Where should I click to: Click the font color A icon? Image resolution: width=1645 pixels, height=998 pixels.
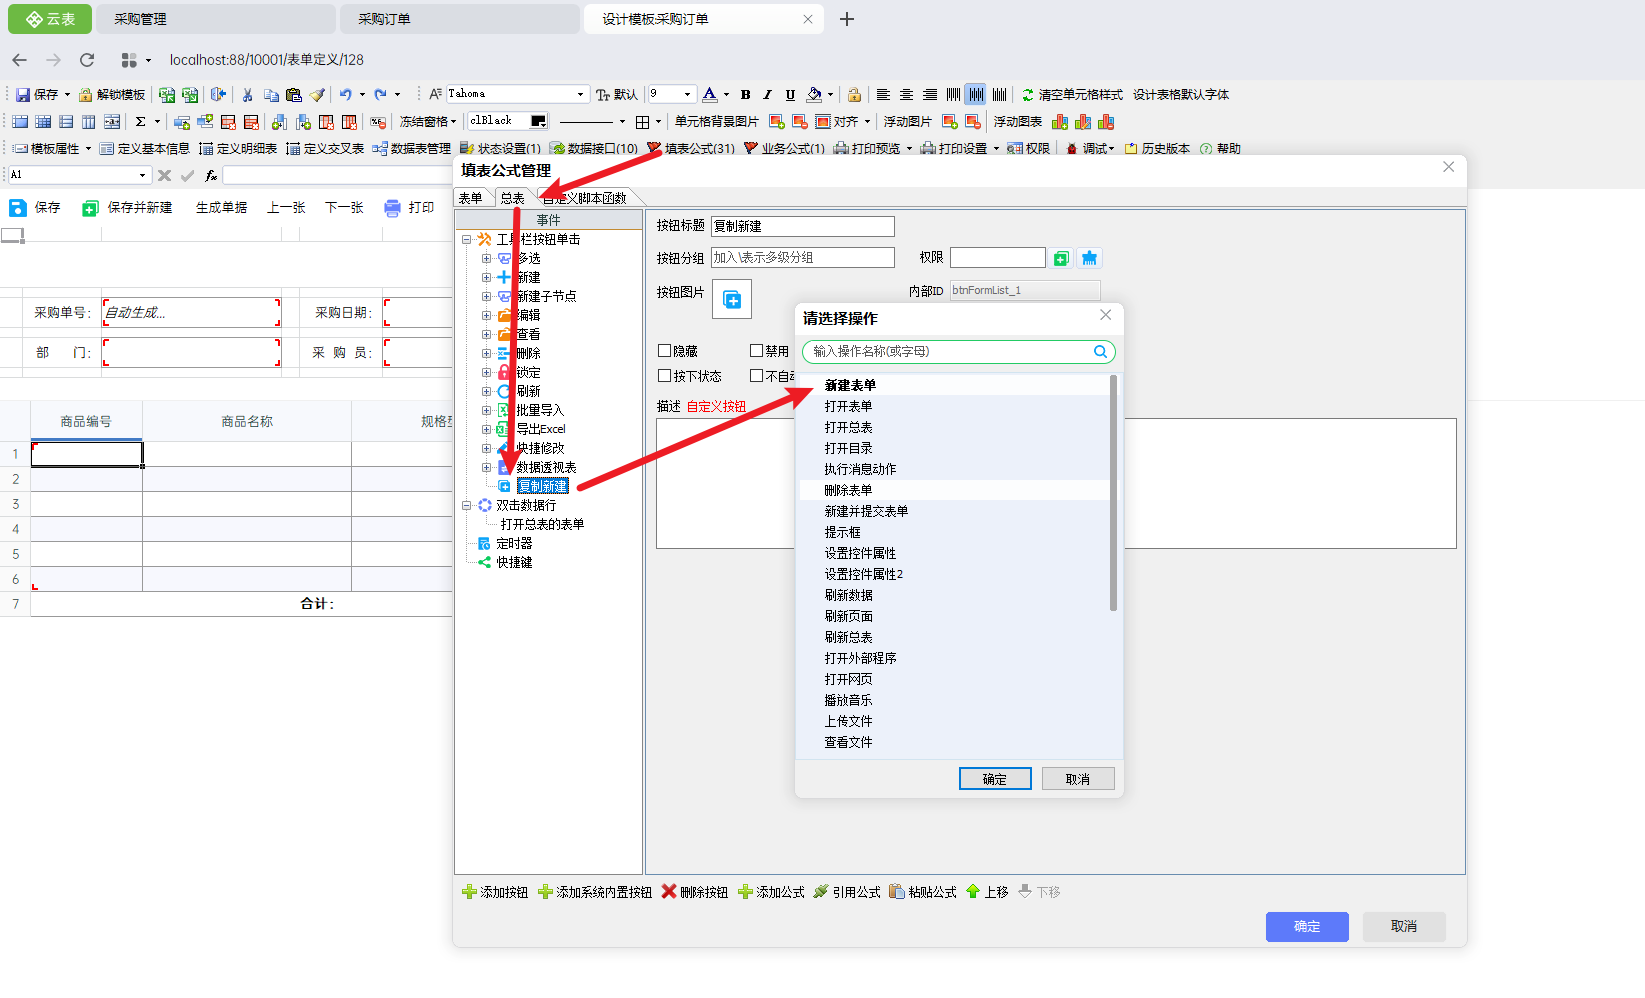click(709, 95)
